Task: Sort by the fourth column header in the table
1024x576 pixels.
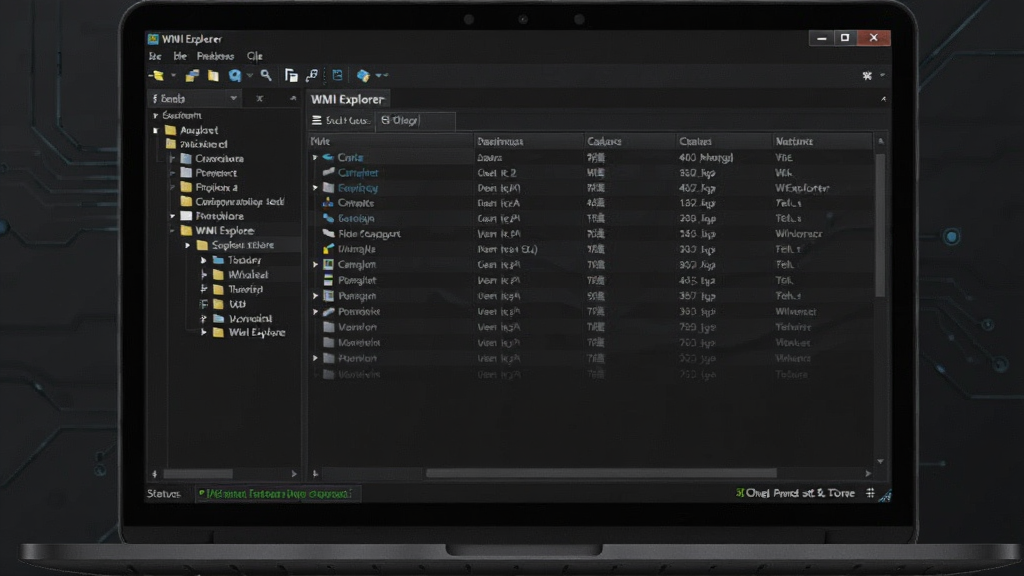Action: [x=724, y=141]
